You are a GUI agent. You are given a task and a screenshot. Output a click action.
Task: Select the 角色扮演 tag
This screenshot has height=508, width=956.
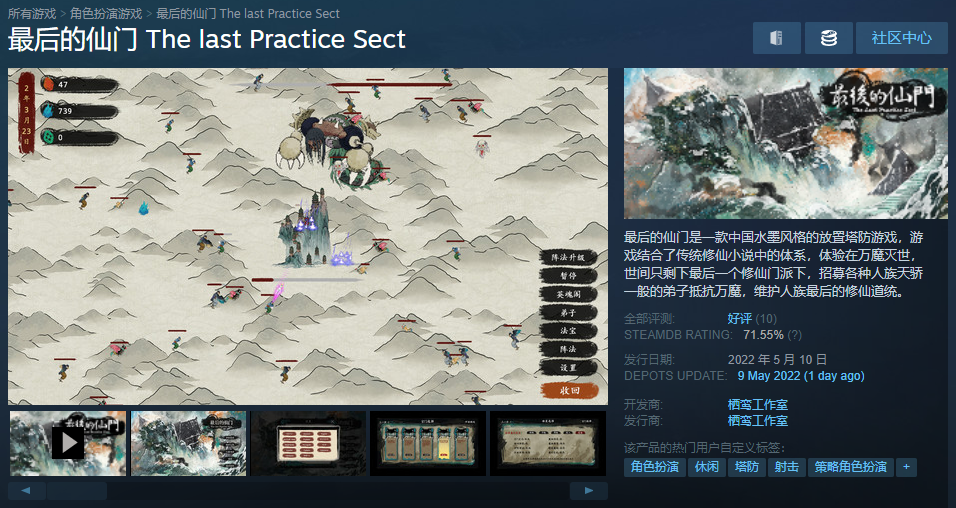pyautogui.click(x=655, y=467)
